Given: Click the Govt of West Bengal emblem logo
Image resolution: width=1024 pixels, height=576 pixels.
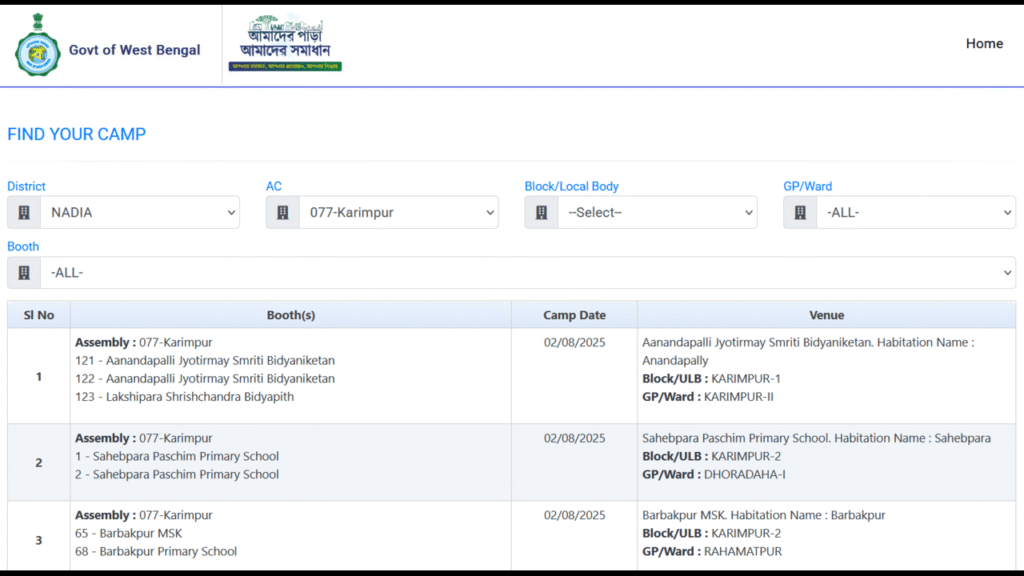Looking at the screenshot, I should 37,44.
